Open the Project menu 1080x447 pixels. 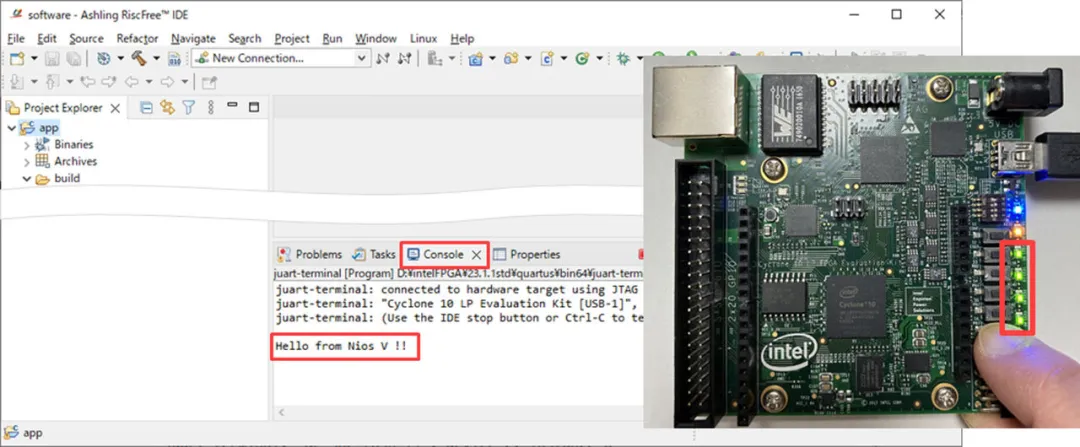point(292,39)
